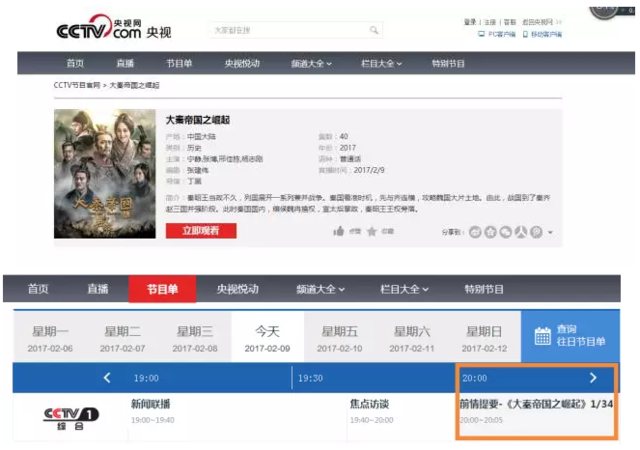
Task: Click the red 立即观看 button
Action: point(201,231)
